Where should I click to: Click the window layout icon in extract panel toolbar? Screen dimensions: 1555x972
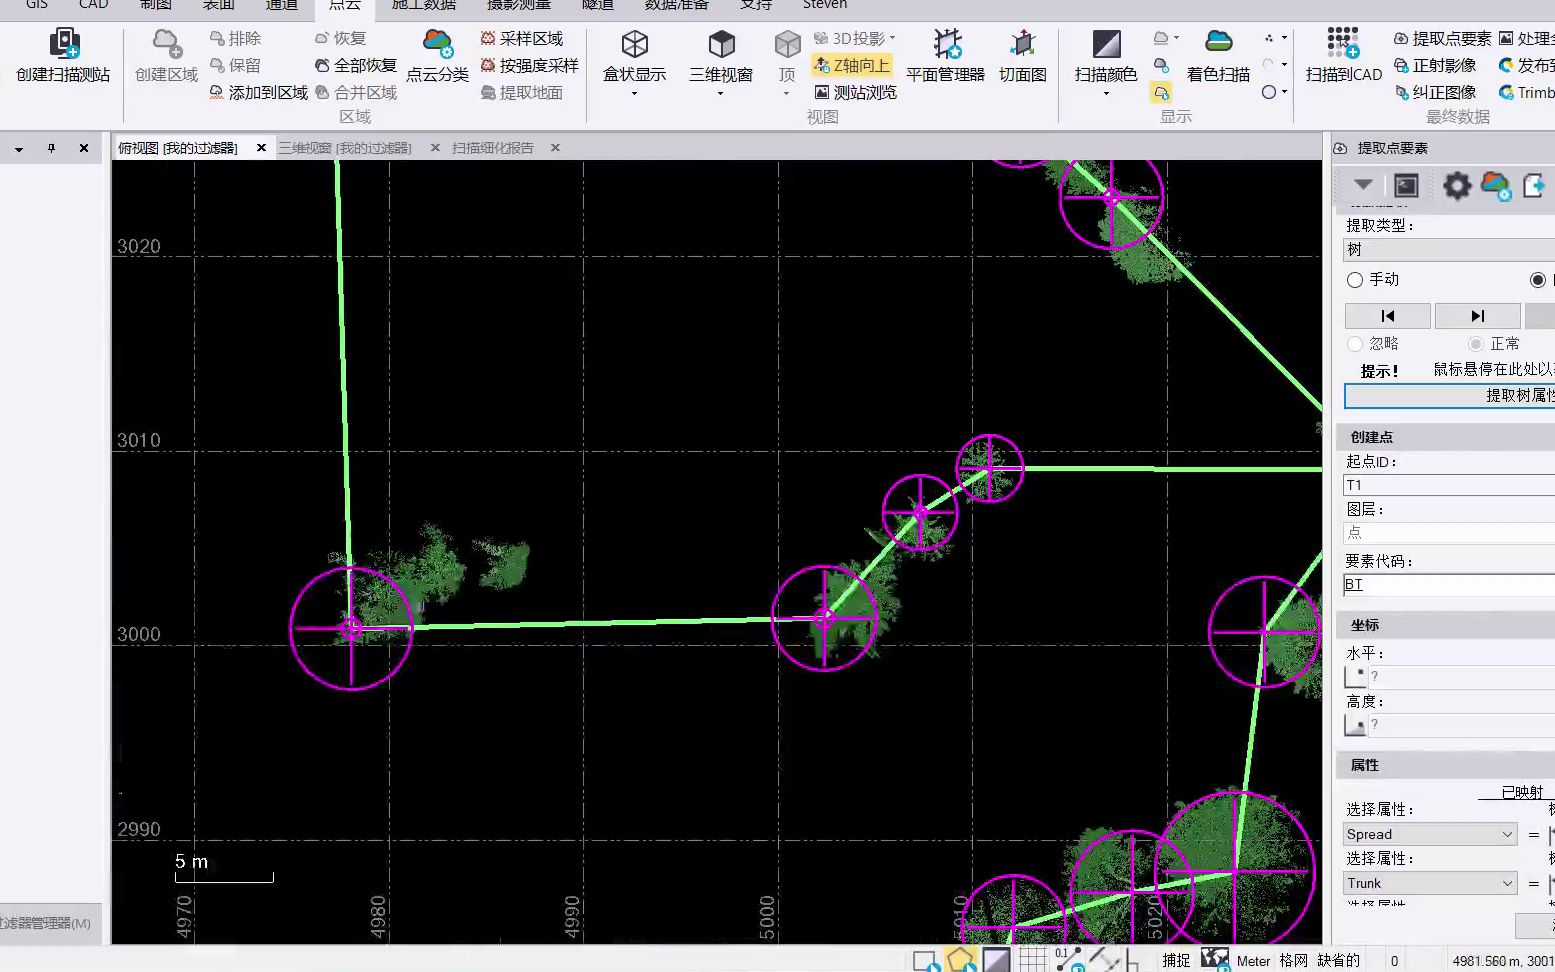(x=1406, y=185)
